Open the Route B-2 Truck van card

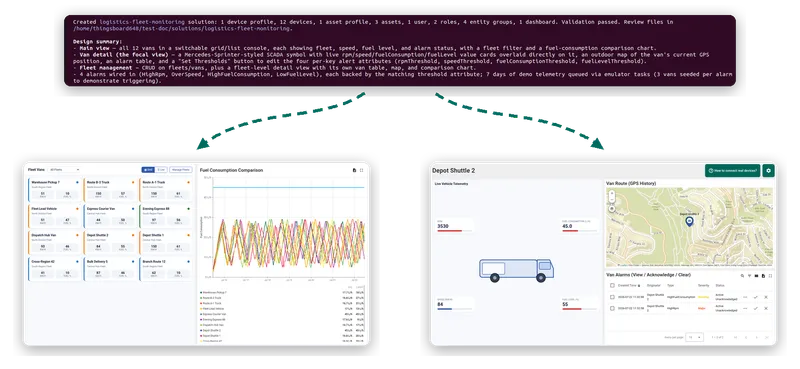pyautogui.click(x=110, y=190)
